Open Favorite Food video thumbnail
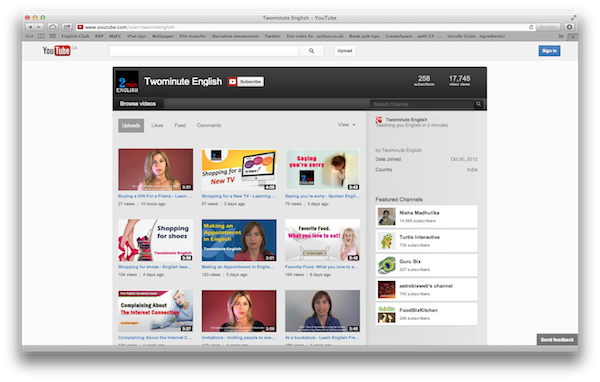The width and height of the screenshot is (600, 382). [323, 240]
